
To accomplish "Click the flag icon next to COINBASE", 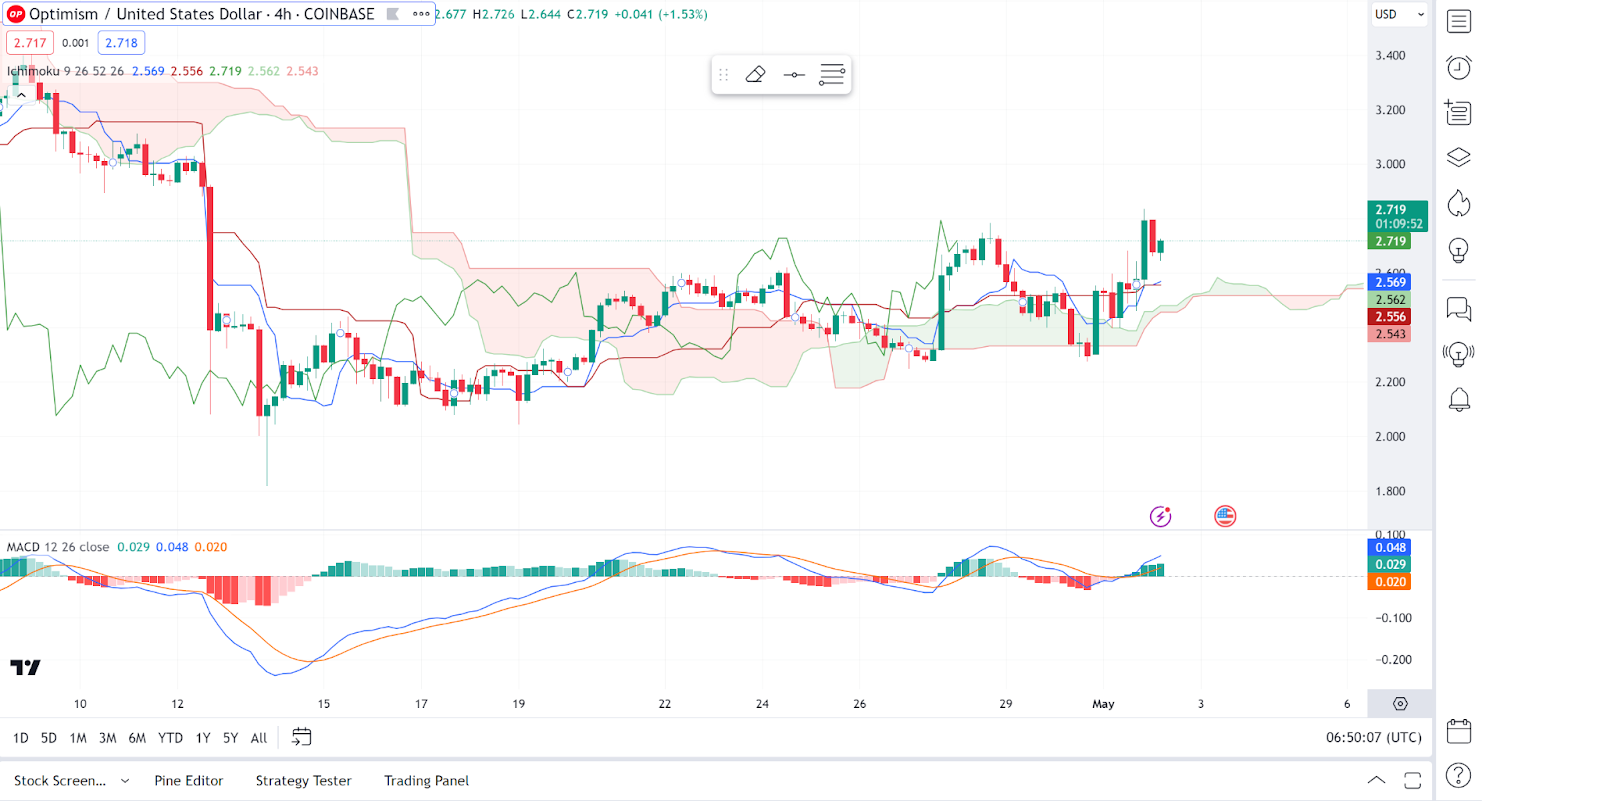I will (393, 14).
